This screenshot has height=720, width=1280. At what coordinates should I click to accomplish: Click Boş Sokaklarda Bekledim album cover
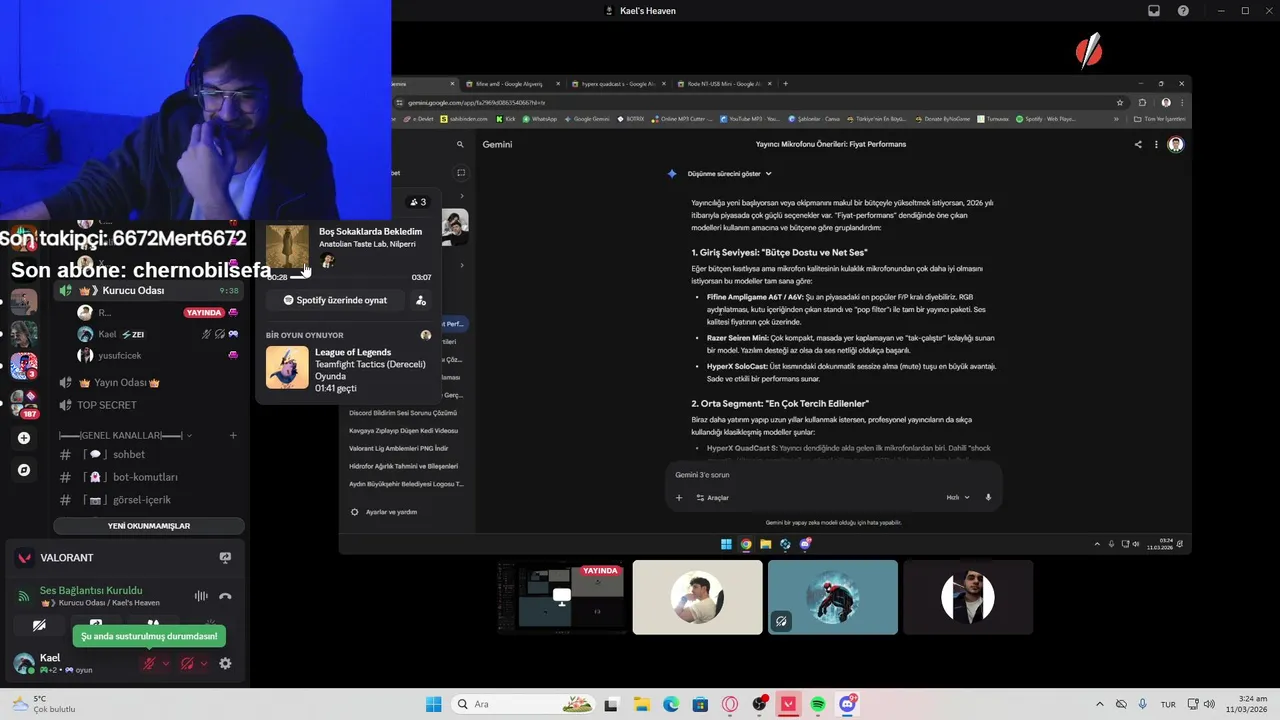[287, 246]
